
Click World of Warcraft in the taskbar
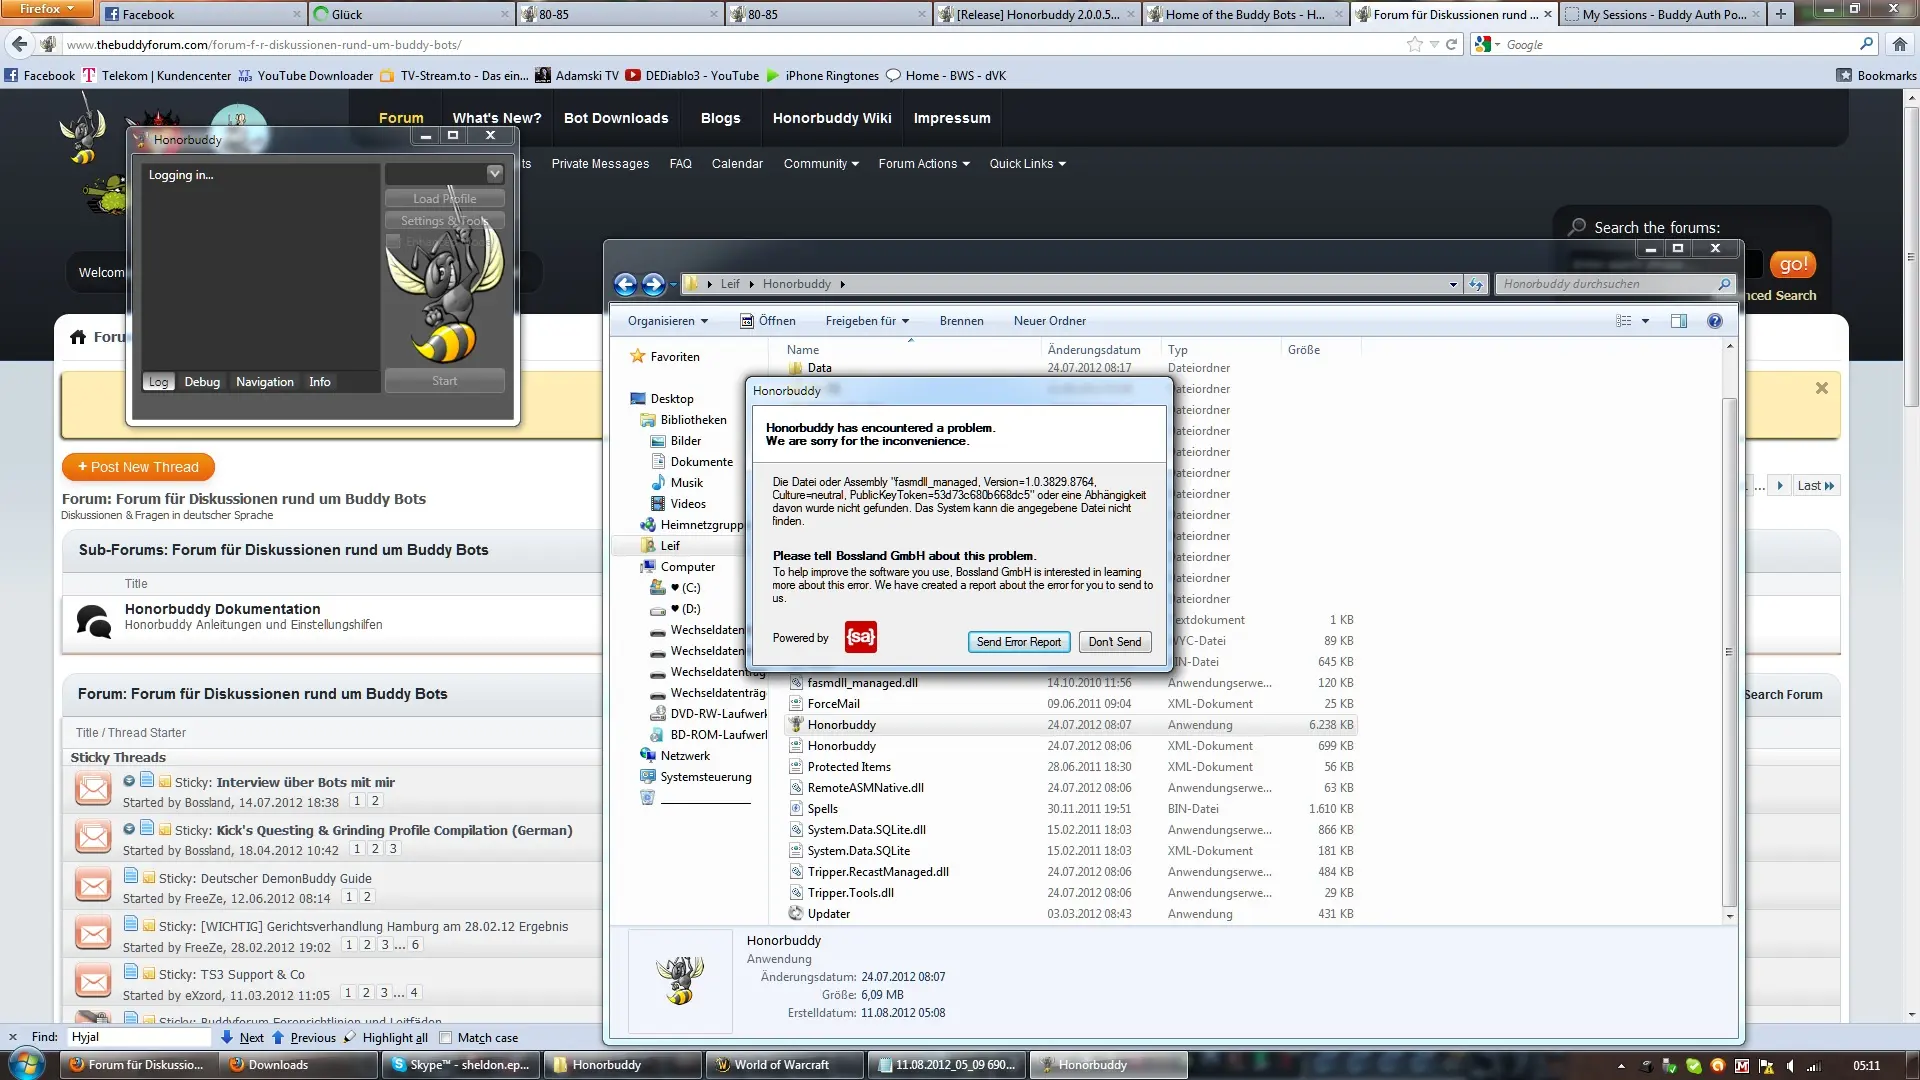click(x=785, y=1065)
